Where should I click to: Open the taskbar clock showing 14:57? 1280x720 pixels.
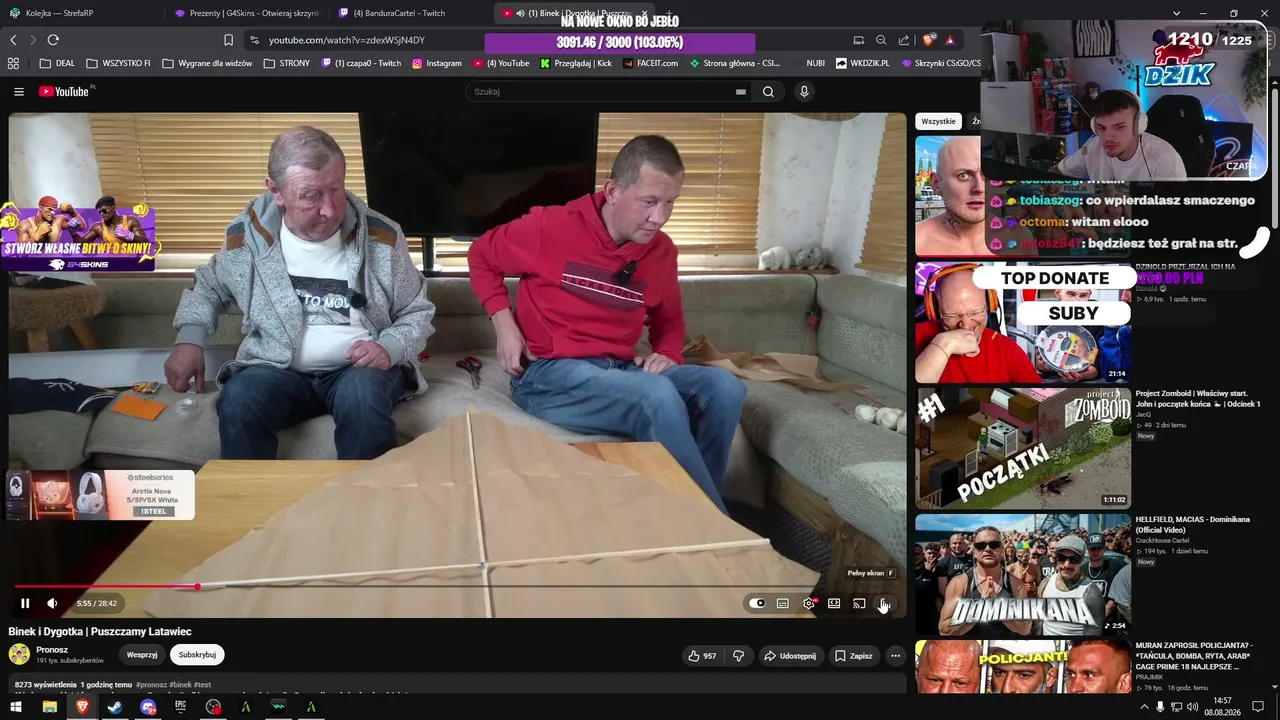(x=1222, y=707)
